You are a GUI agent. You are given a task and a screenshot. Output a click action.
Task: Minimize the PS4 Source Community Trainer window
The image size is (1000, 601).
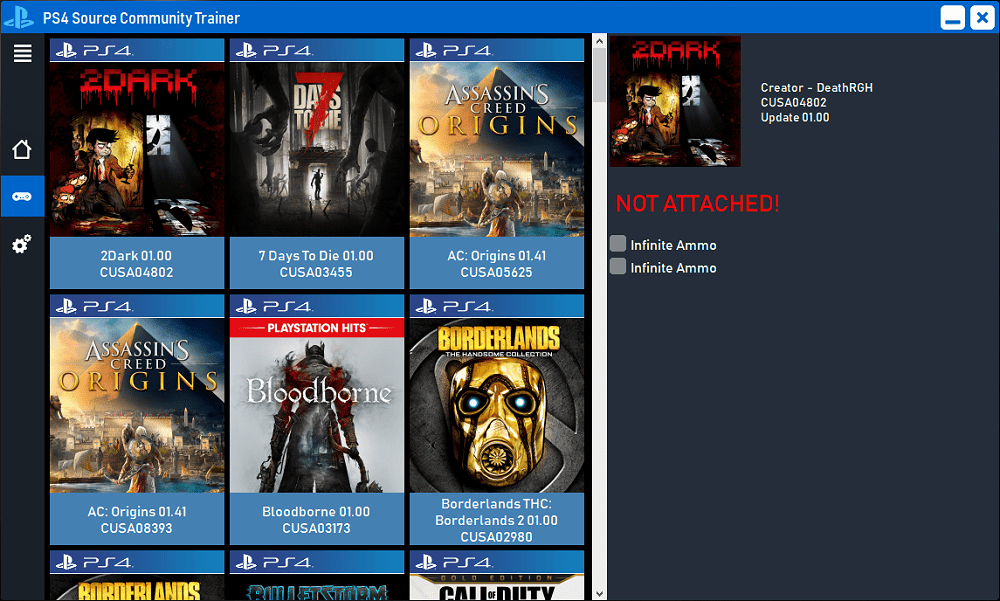click(953, 17)
